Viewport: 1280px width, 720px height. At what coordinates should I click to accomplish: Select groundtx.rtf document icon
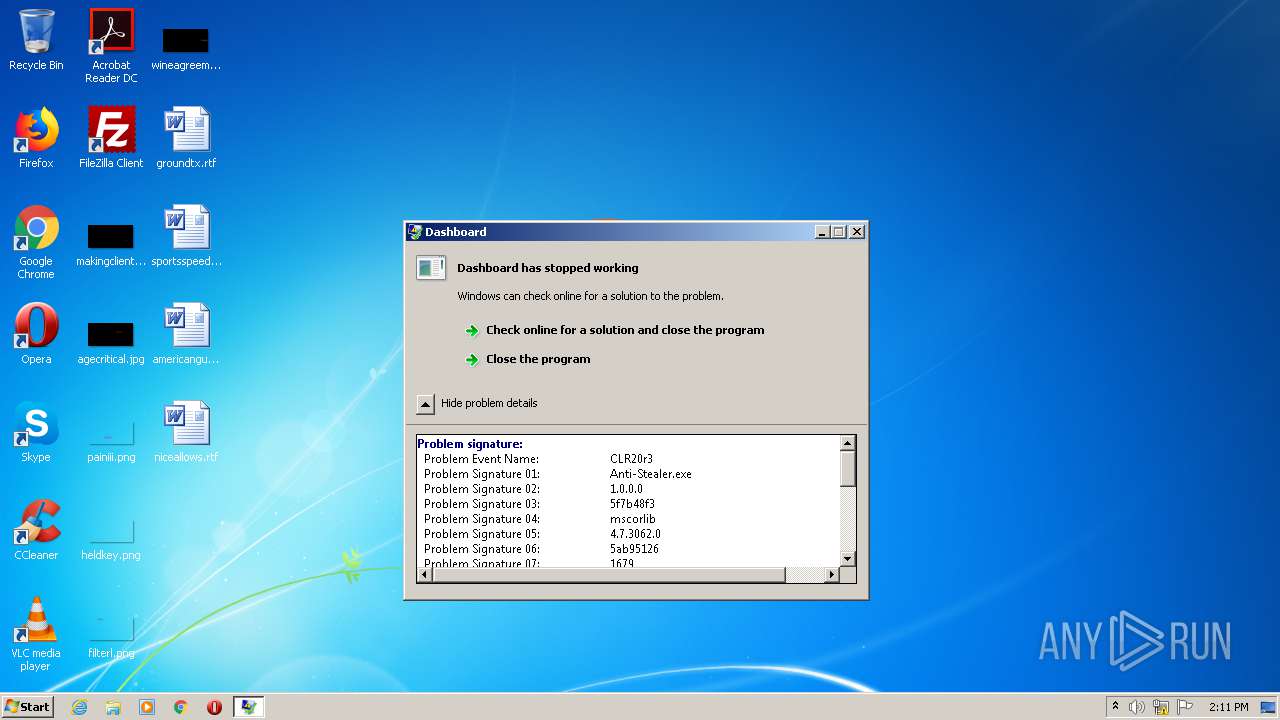186,138
